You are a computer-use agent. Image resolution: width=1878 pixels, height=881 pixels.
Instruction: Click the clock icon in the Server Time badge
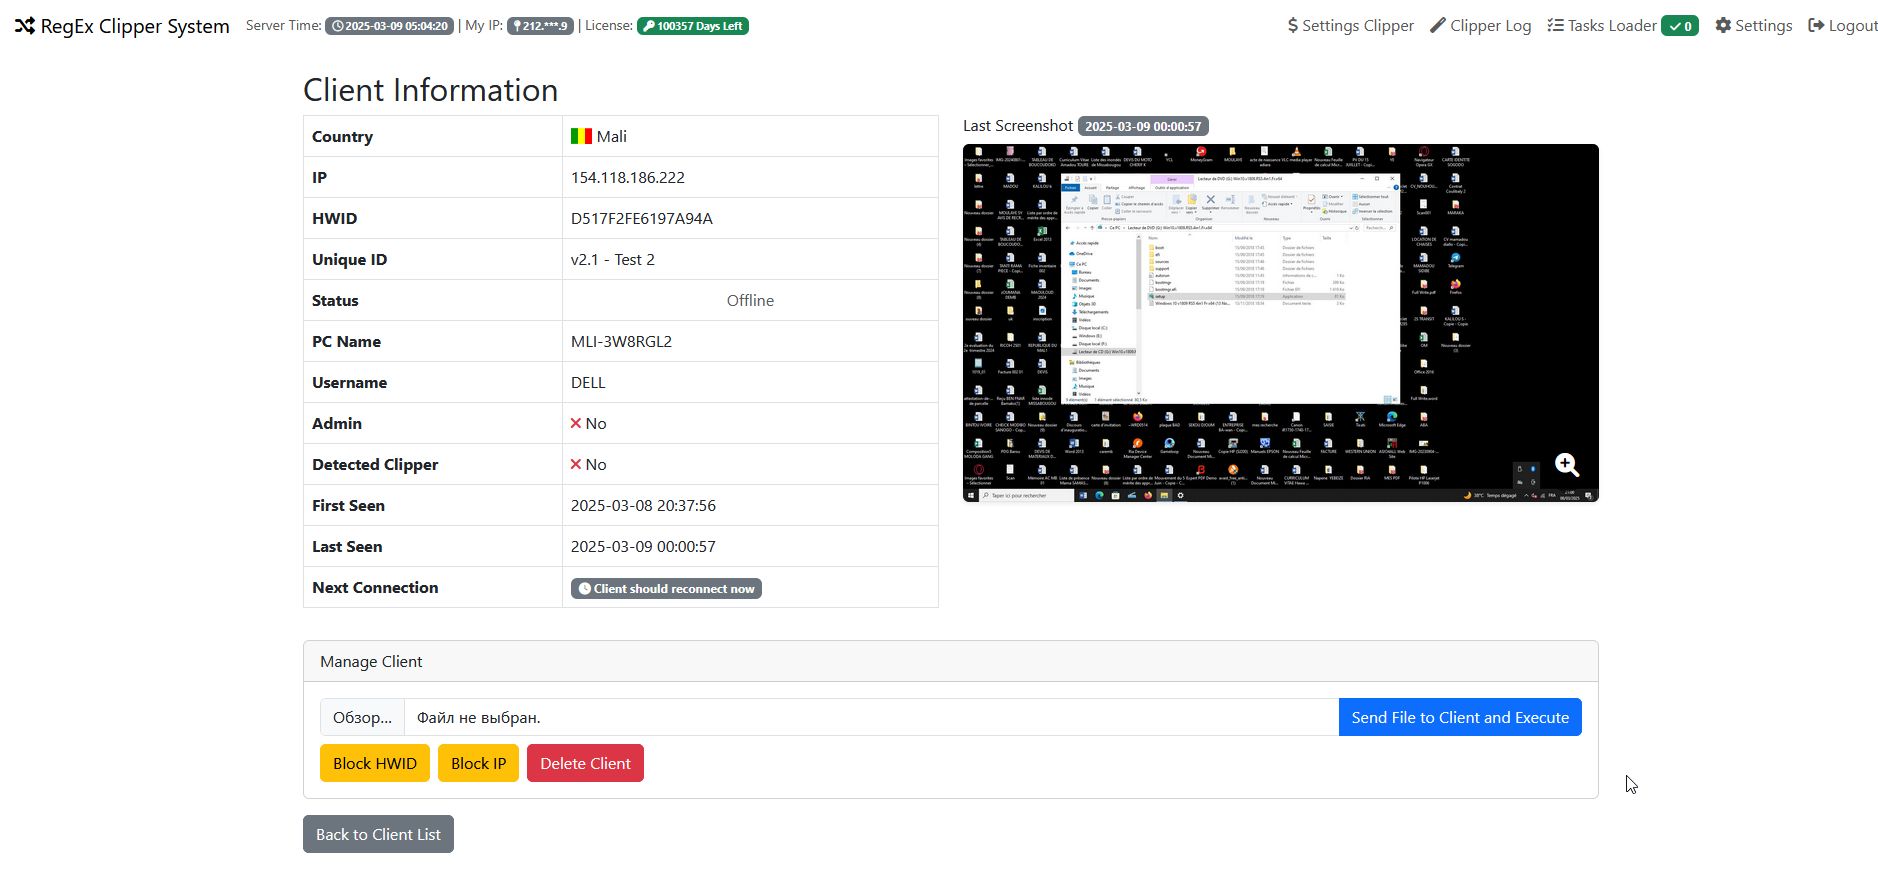(338, 26)
